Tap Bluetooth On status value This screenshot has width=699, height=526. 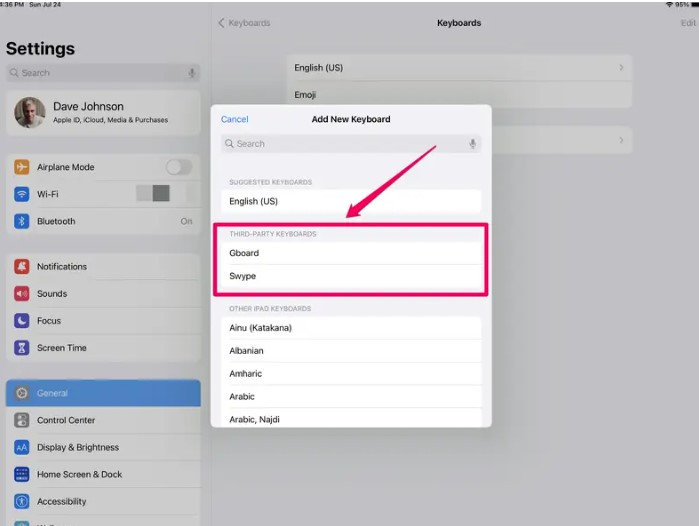(186, 222)
